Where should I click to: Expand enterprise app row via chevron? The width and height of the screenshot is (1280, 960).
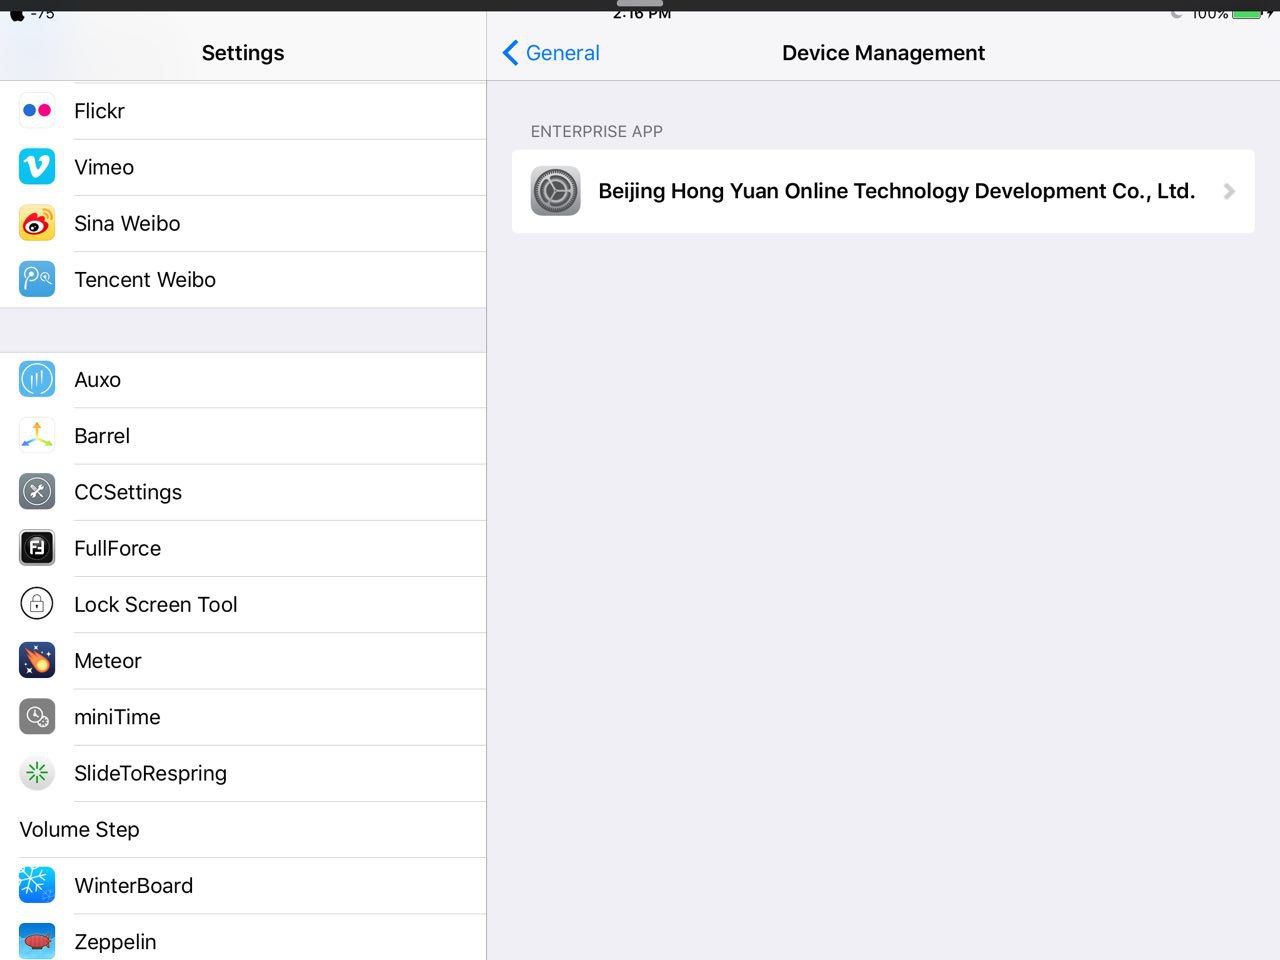[1229, 191]
